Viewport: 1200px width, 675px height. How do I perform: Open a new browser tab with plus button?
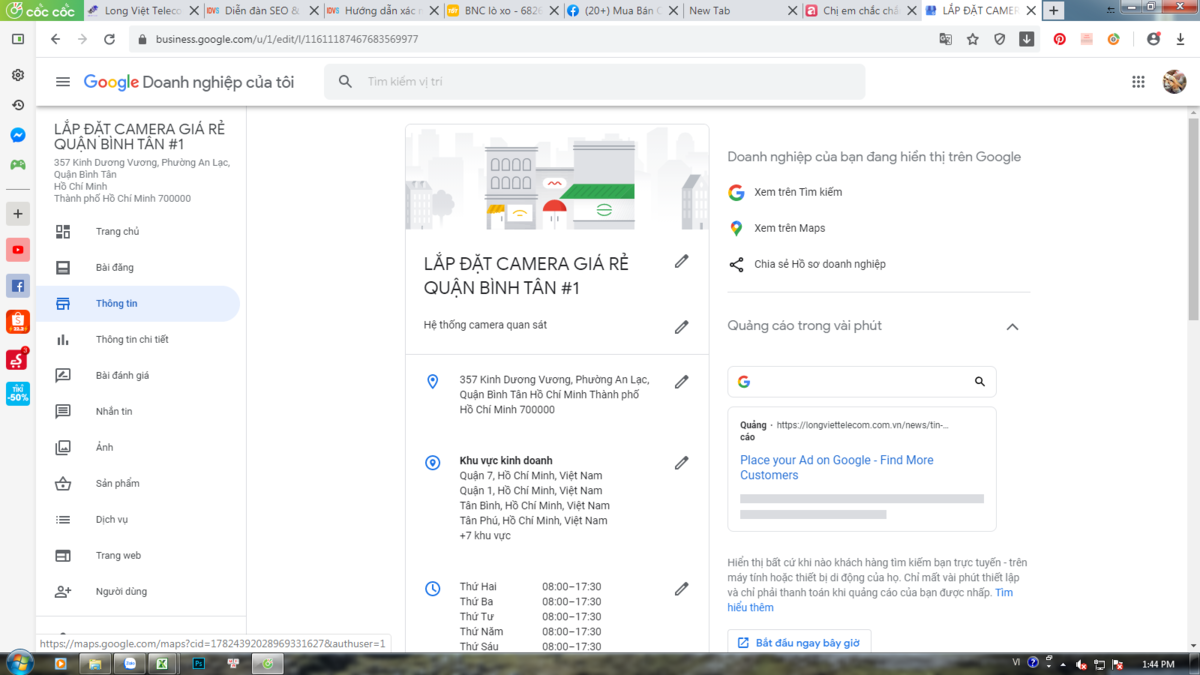pyautogui.click(x=1054, y=11)
